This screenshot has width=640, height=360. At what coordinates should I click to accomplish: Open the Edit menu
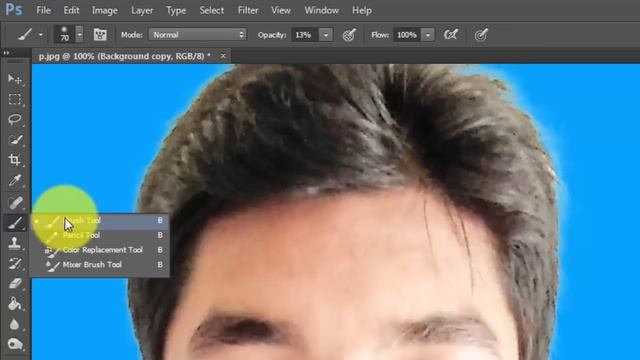click(x=71, y=10)
